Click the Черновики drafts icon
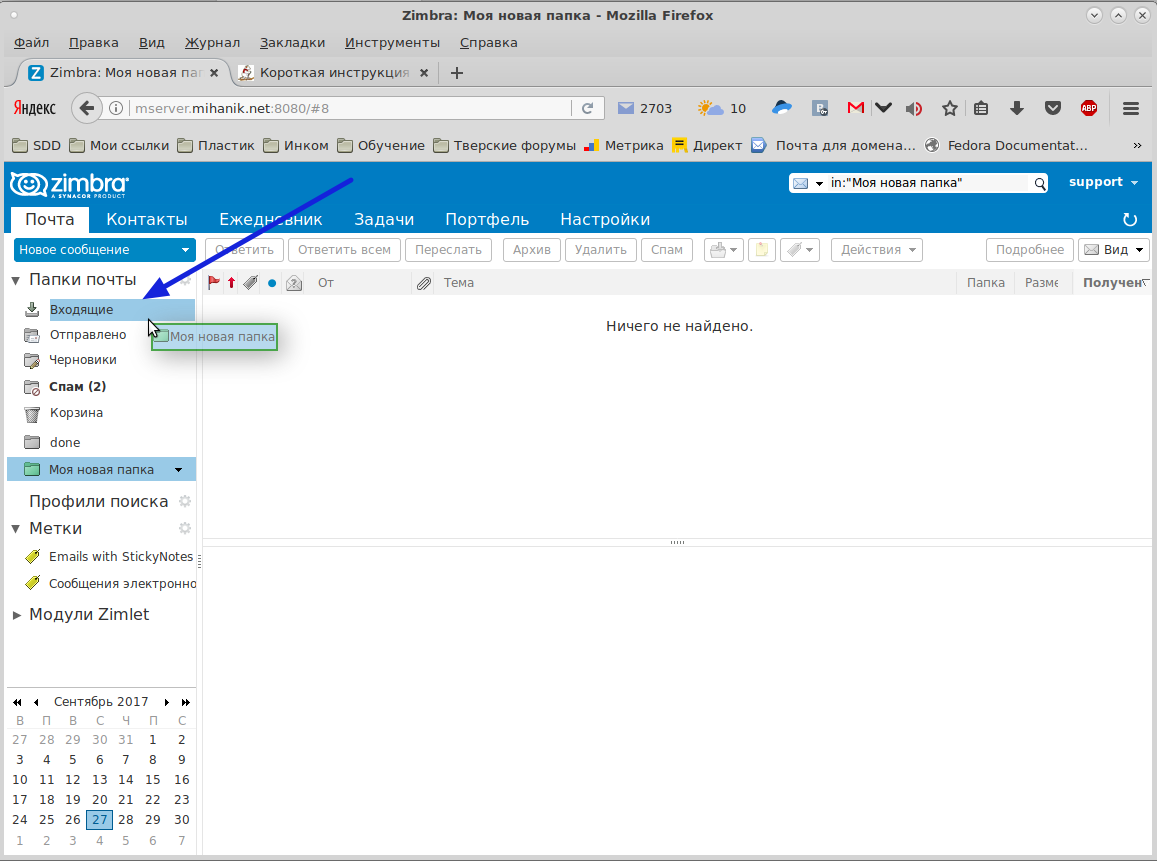Screen dimensions: 1157x861 (x=32, y=360)
